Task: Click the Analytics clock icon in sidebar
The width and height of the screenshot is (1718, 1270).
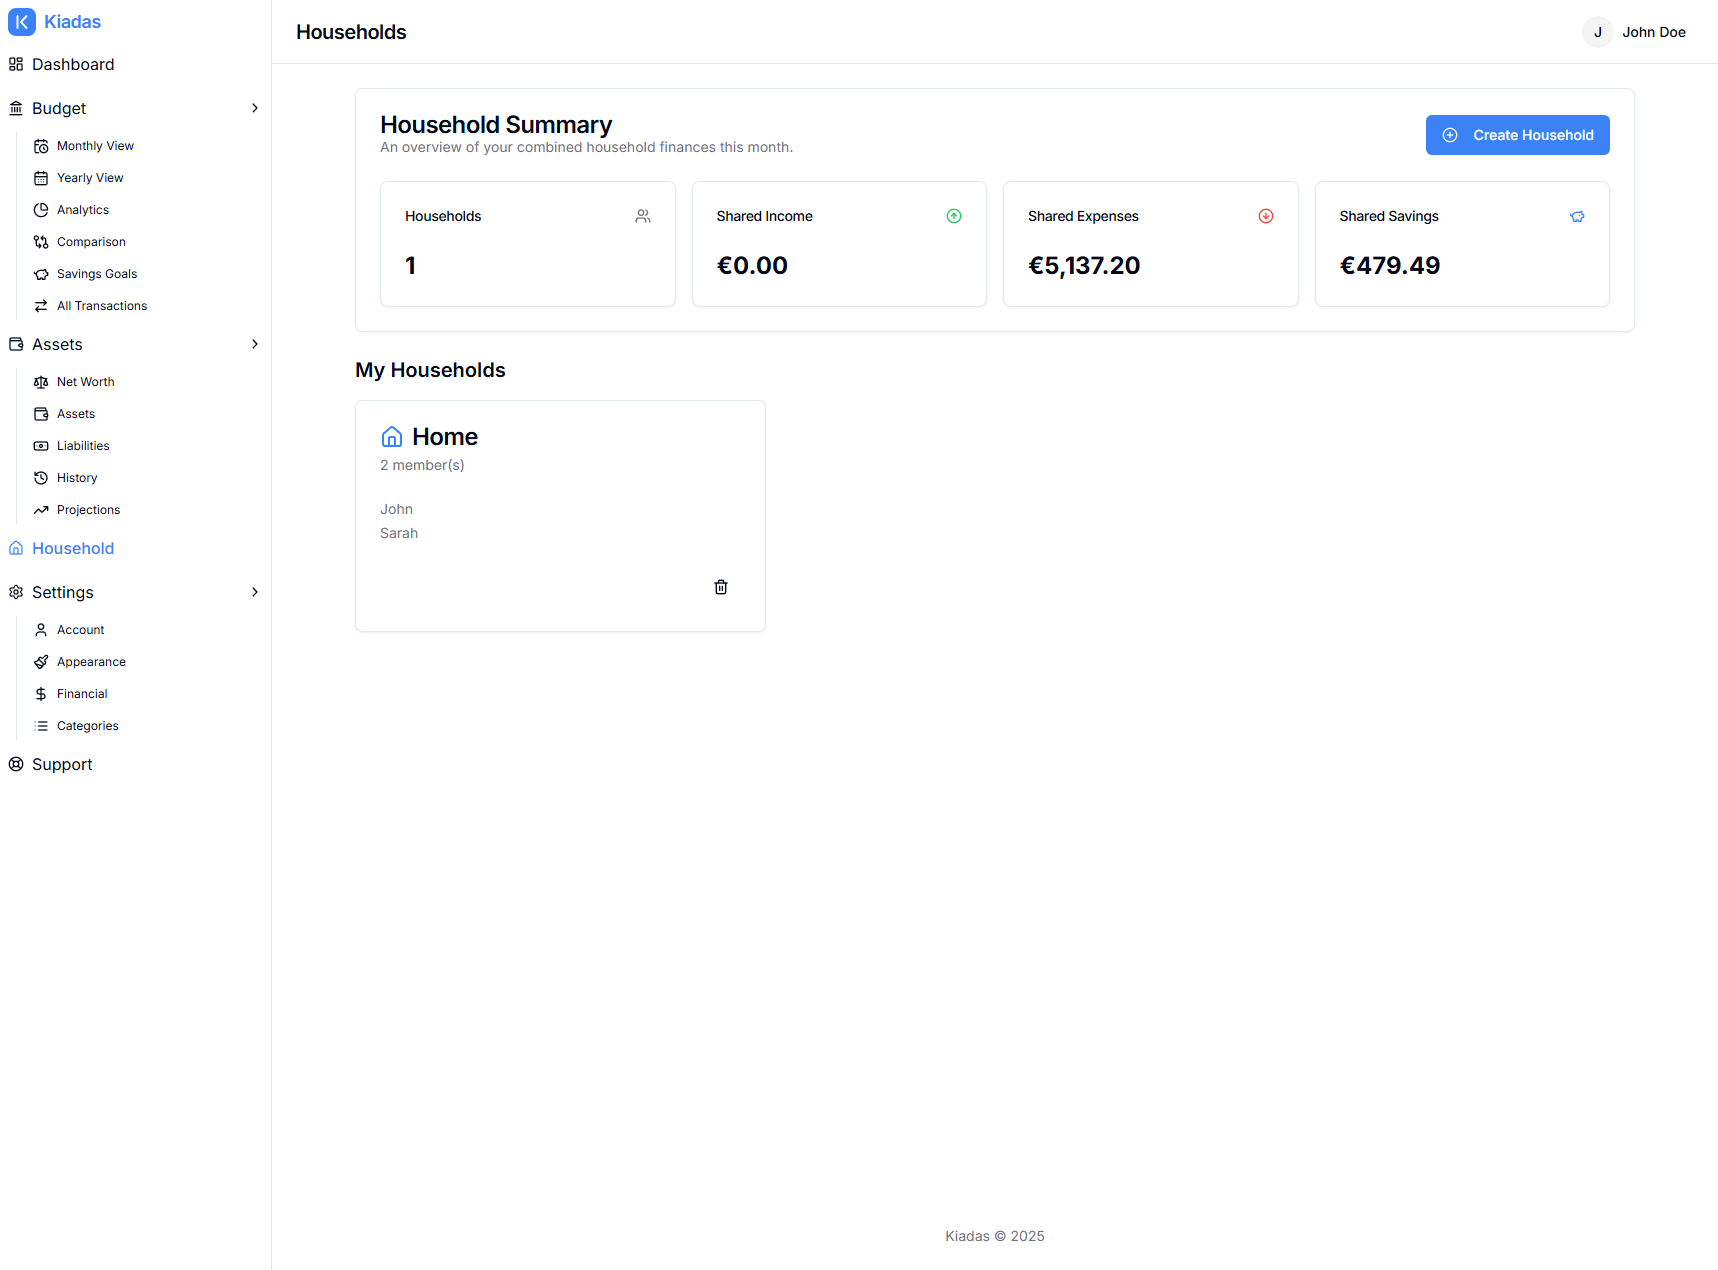Action: tap(41, 209)
